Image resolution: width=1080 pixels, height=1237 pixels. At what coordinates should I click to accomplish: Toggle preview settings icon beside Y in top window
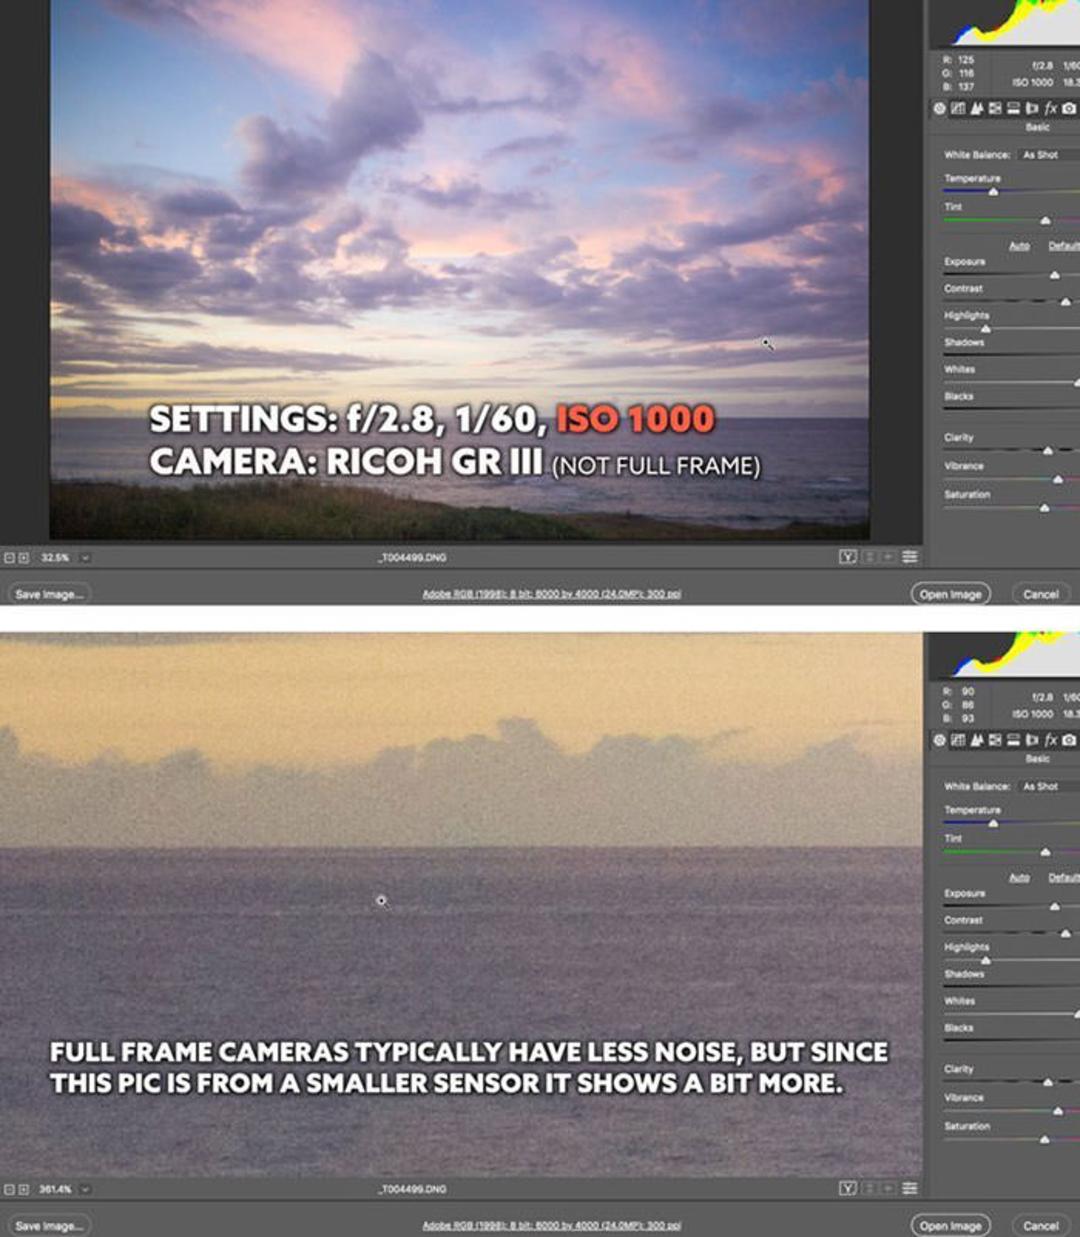coord(868,556)
